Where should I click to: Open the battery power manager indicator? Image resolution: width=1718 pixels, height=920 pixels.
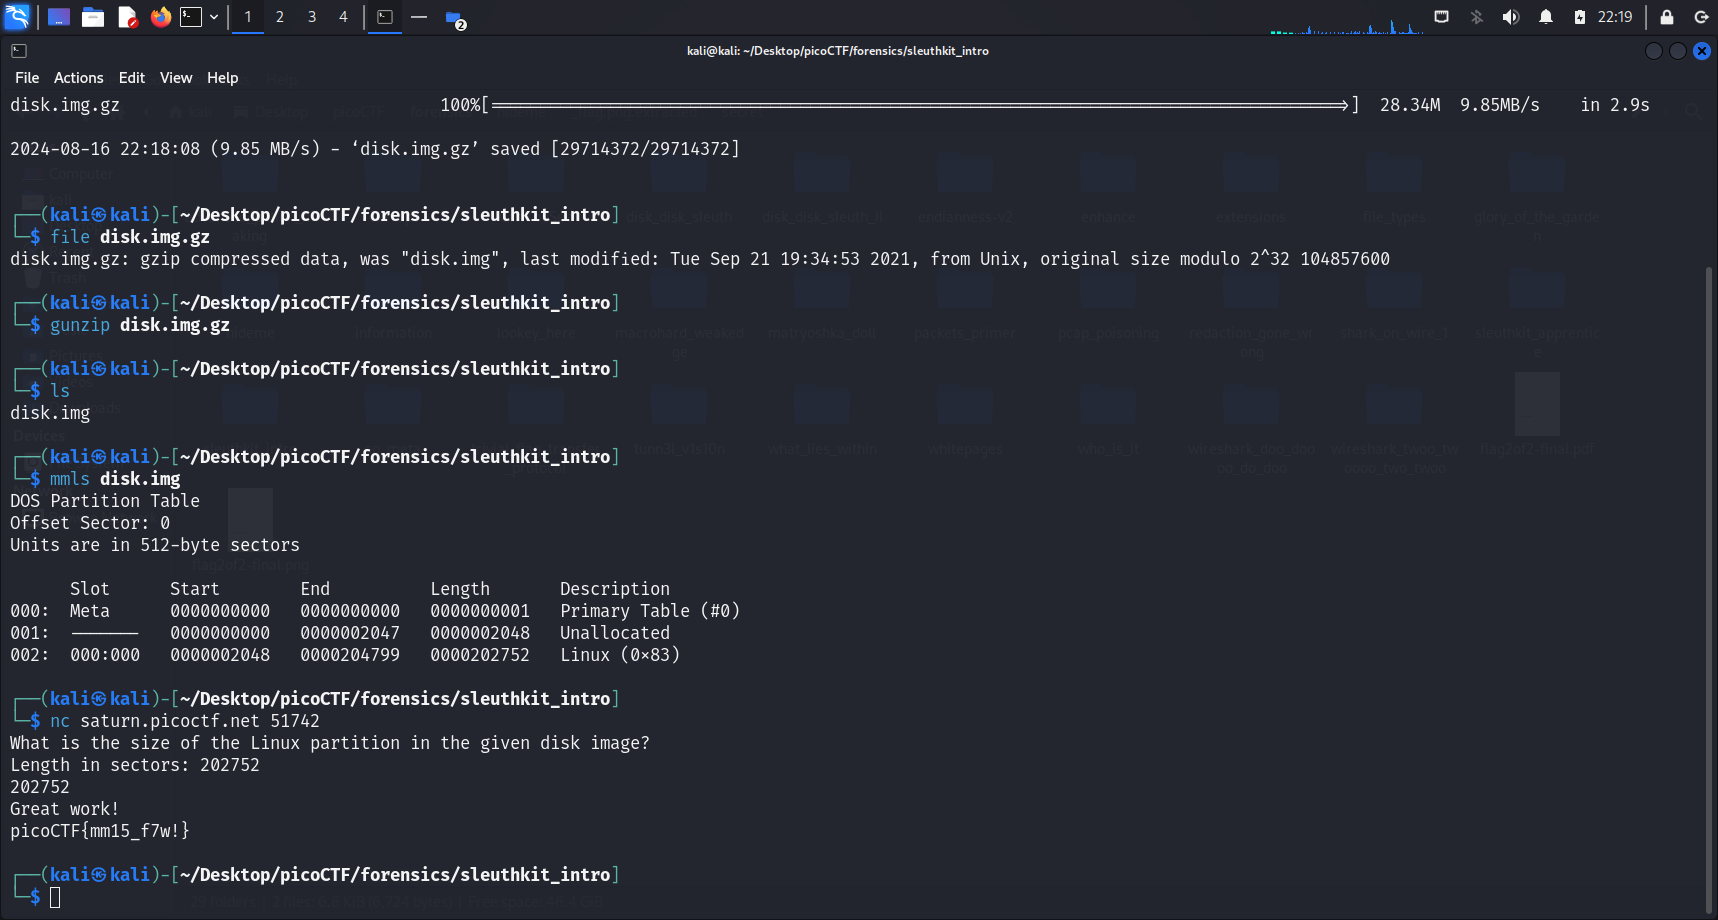(x=1579, y=17)
